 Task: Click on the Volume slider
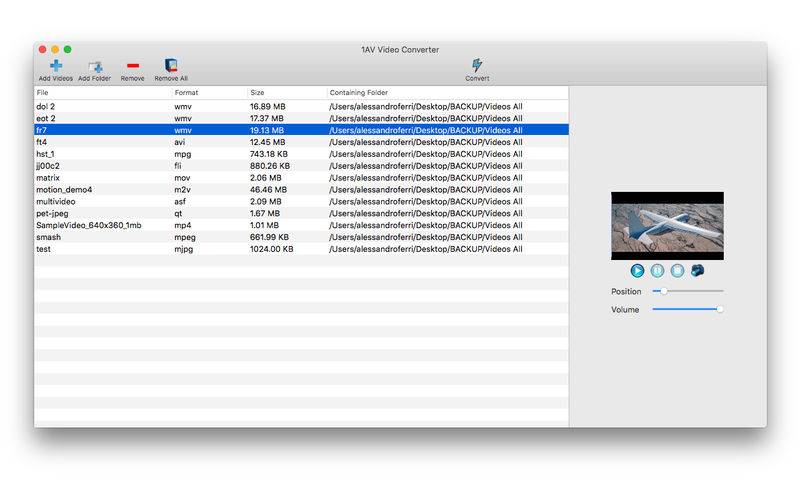(x=688, y=309)
